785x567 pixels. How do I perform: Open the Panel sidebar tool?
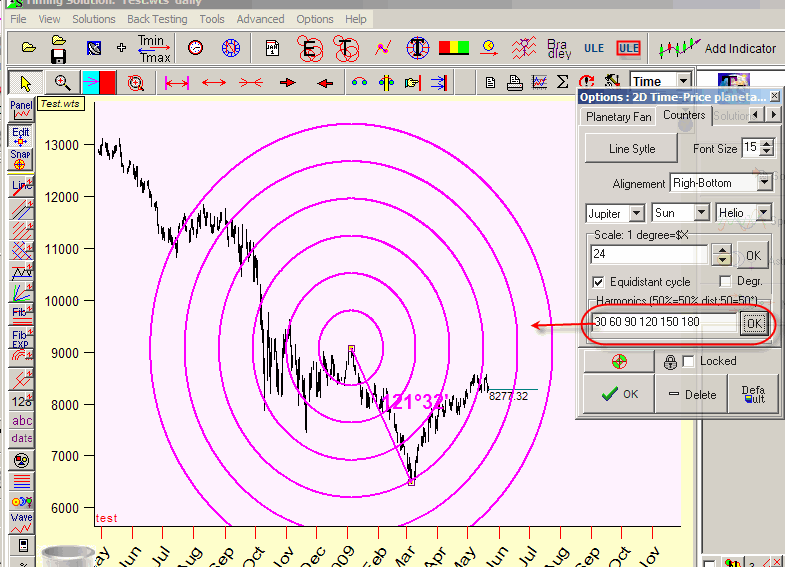21,110
